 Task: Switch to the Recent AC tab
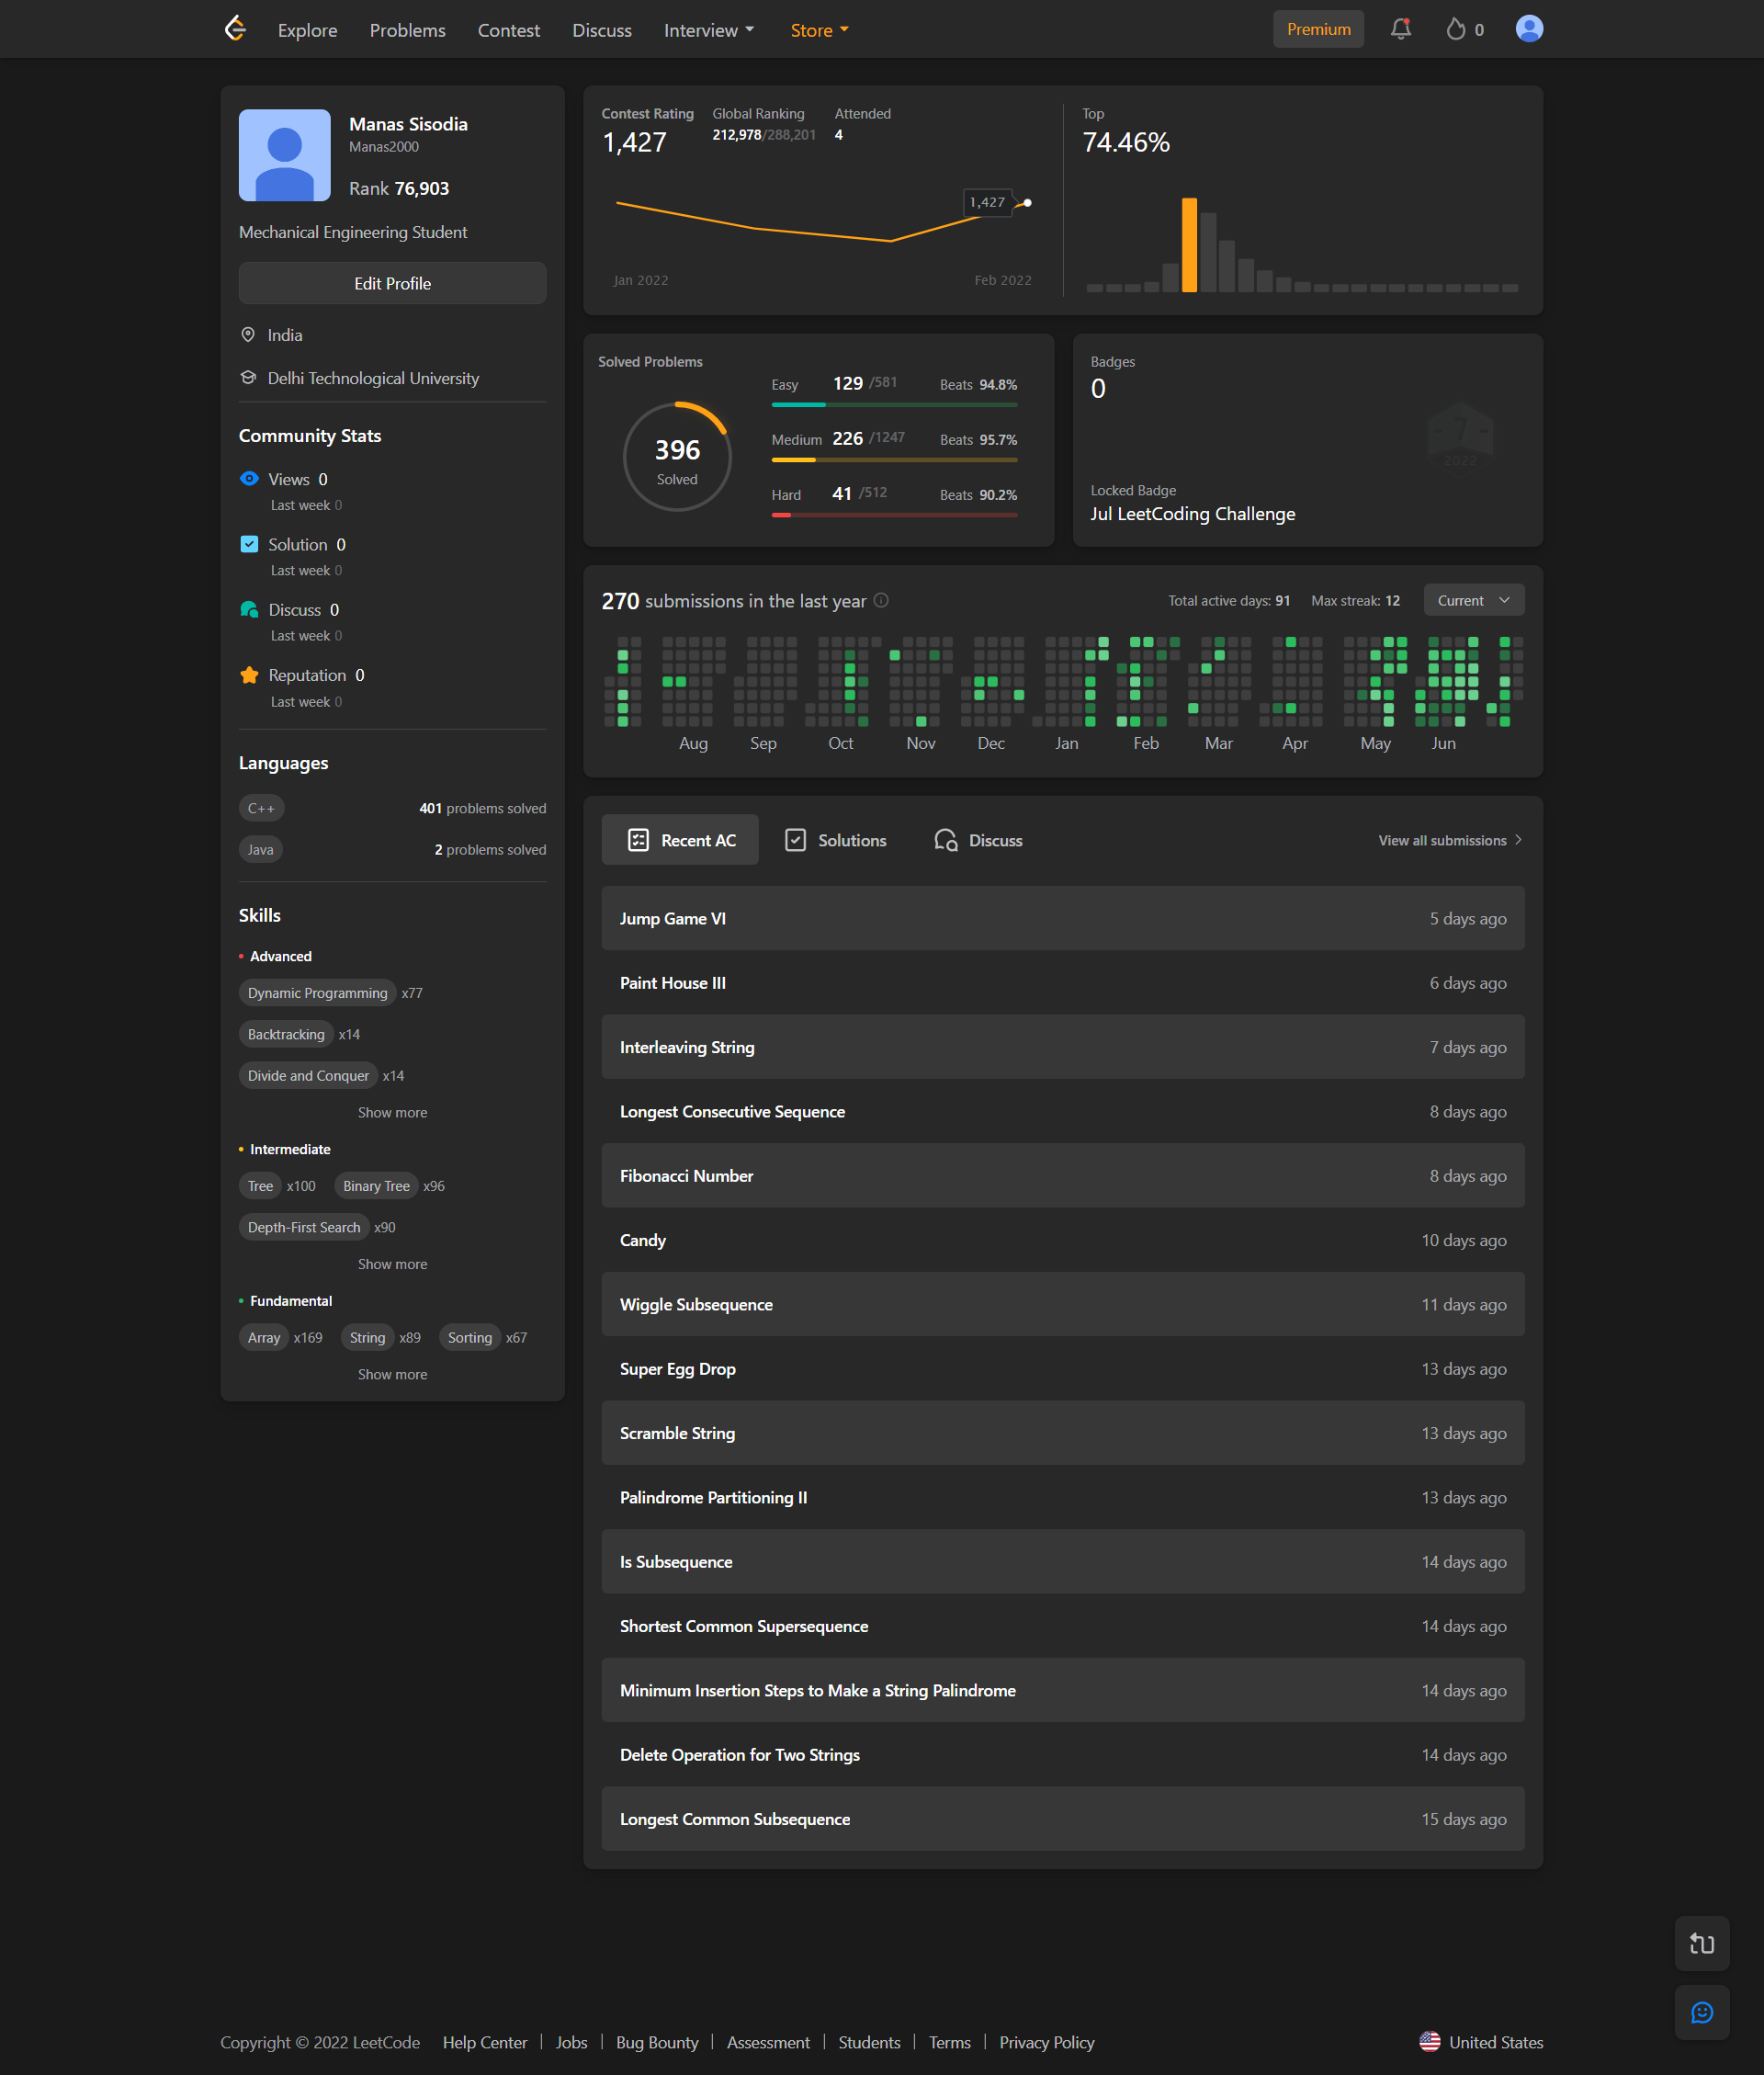click(x=679, y=840)
